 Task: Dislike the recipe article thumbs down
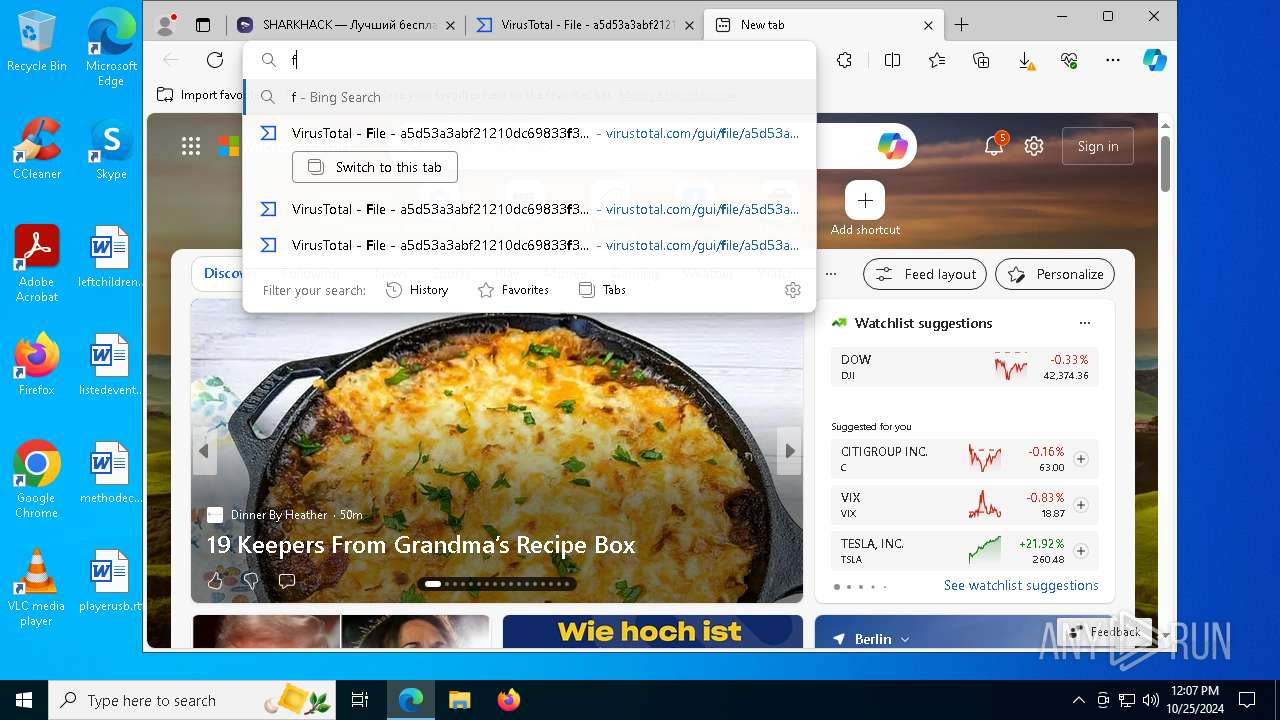pyautogui.click(x=251, y=581)
